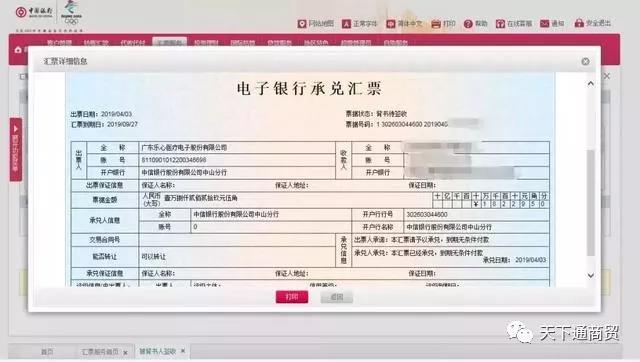Close the 待背书人签收 bottom tab
The image size is (640, 362).
(x=183, y=351)
